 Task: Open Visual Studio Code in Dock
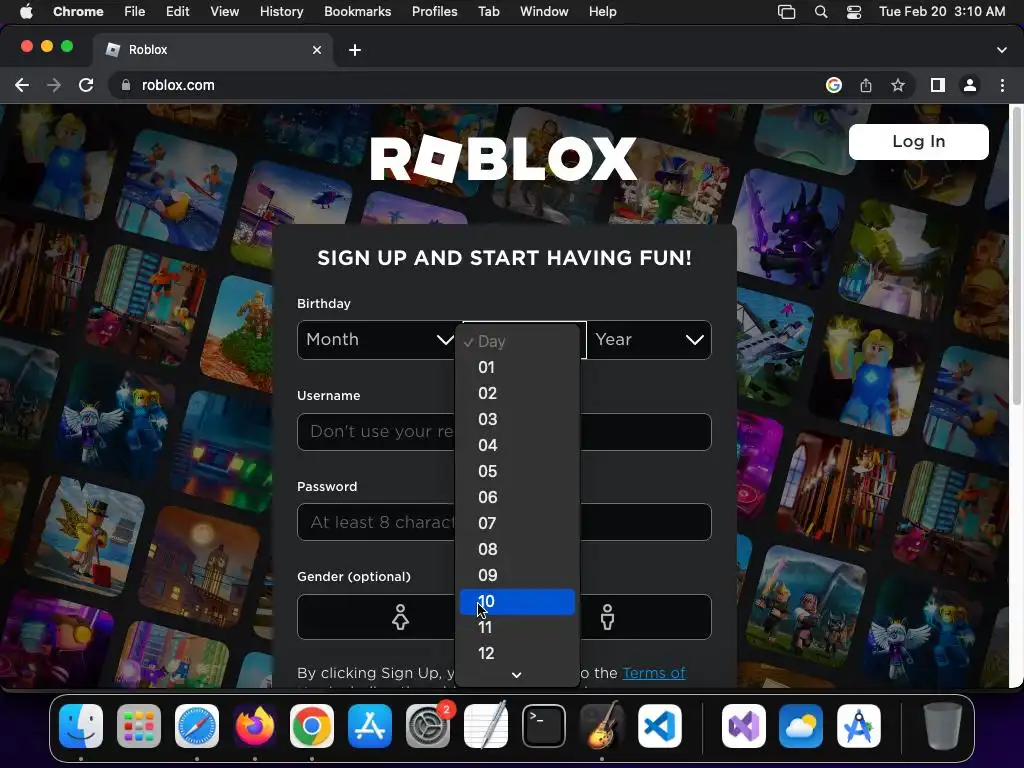tap(659, 726)
